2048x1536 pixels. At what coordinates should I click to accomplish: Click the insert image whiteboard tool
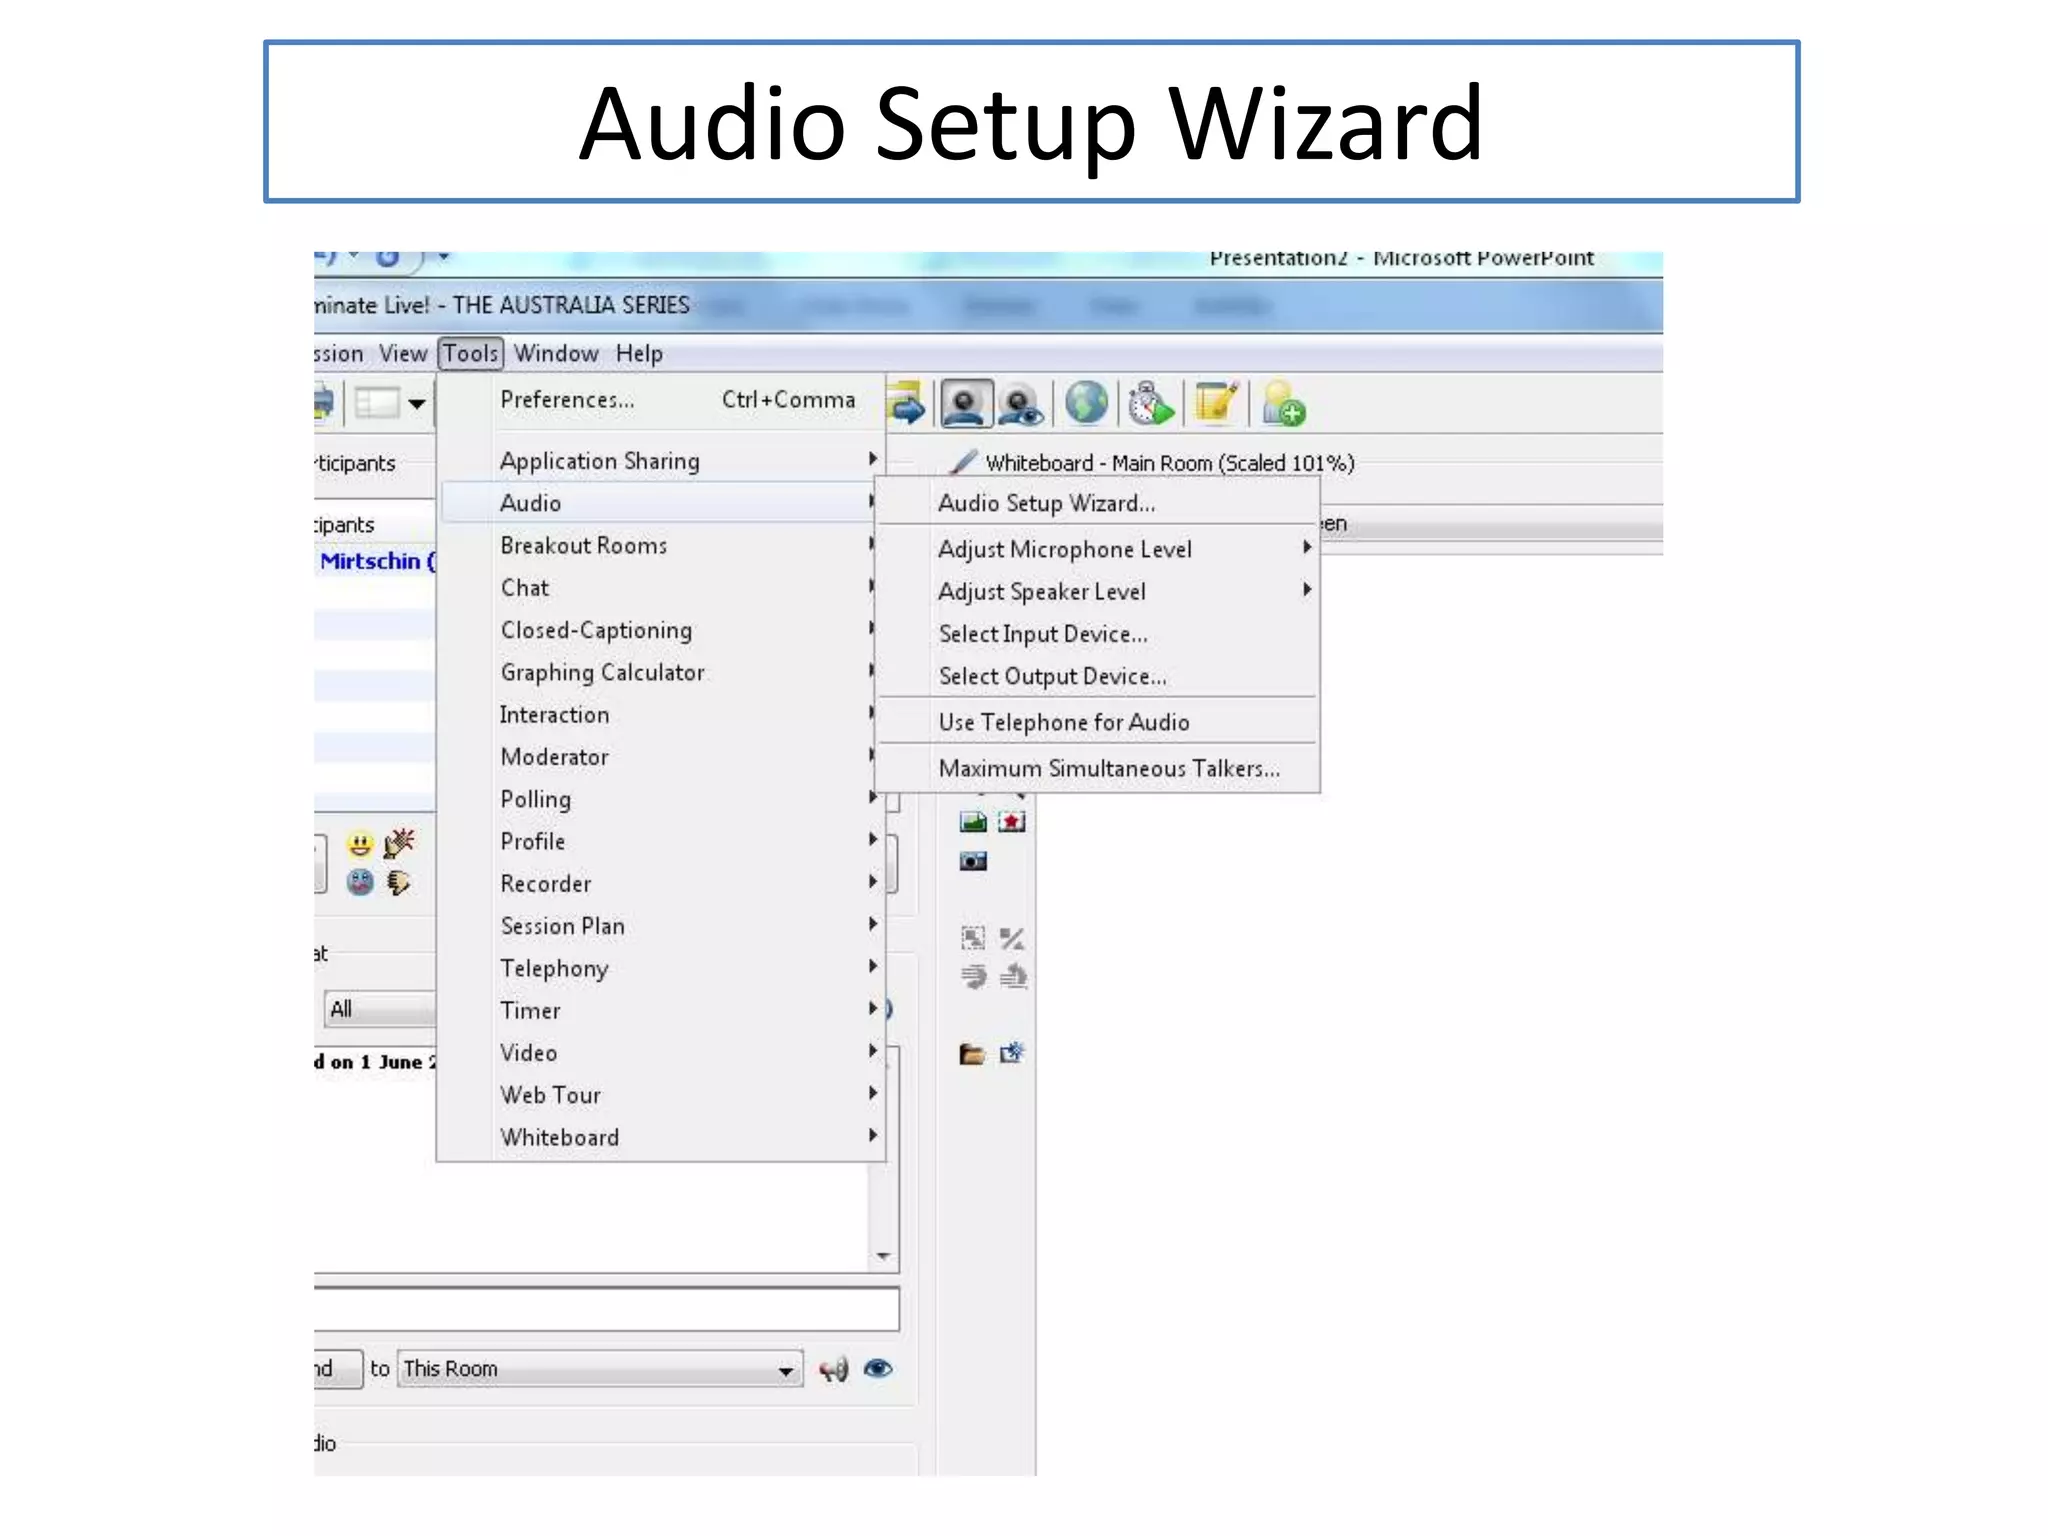pyautogui.click(x=973, y=822)
